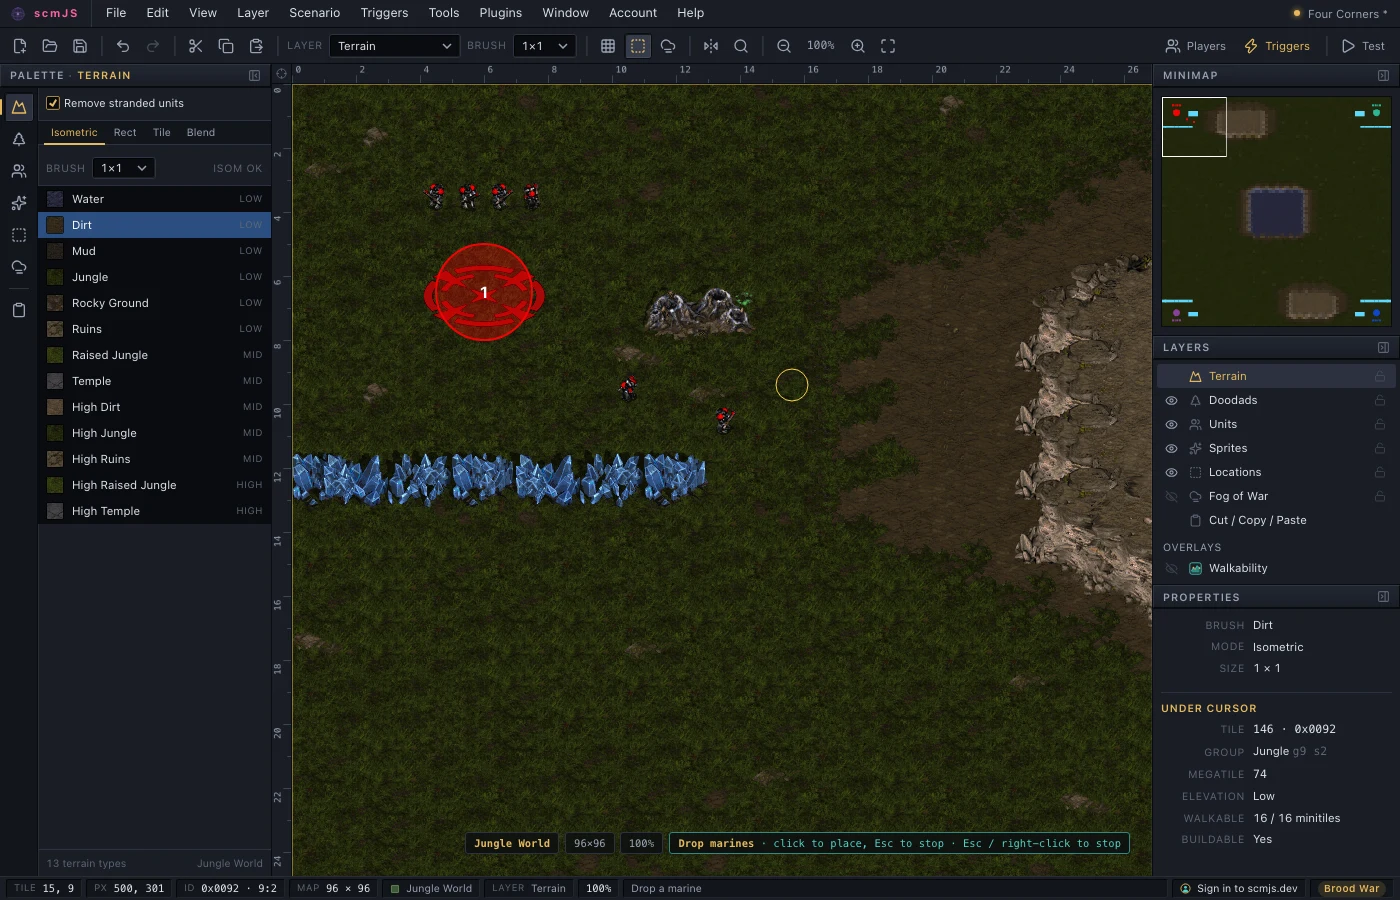This screenshot has height=900, width=1400.
Task: Open the find magnifier in the toolbar
Action: (x=741, y=46)
